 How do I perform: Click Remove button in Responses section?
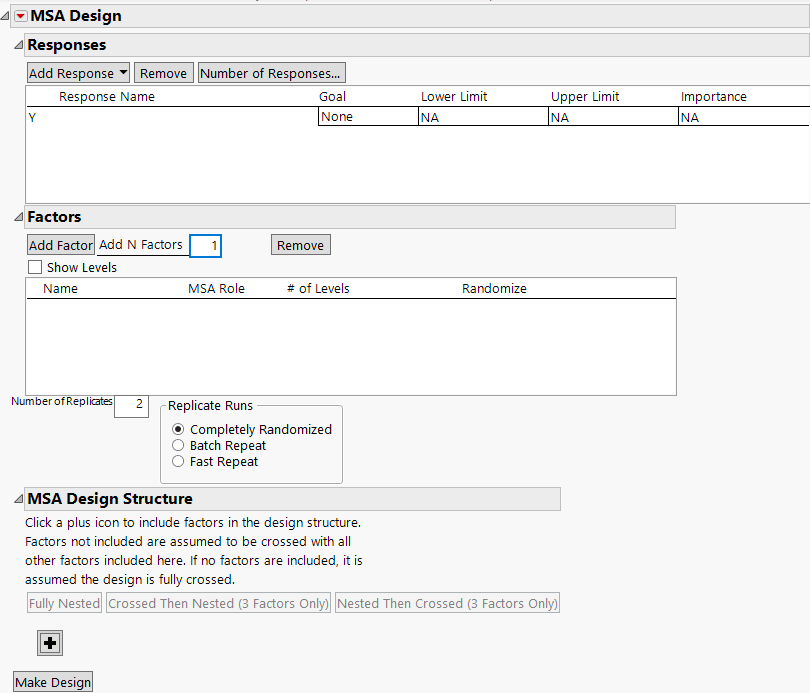pos(163,73)
